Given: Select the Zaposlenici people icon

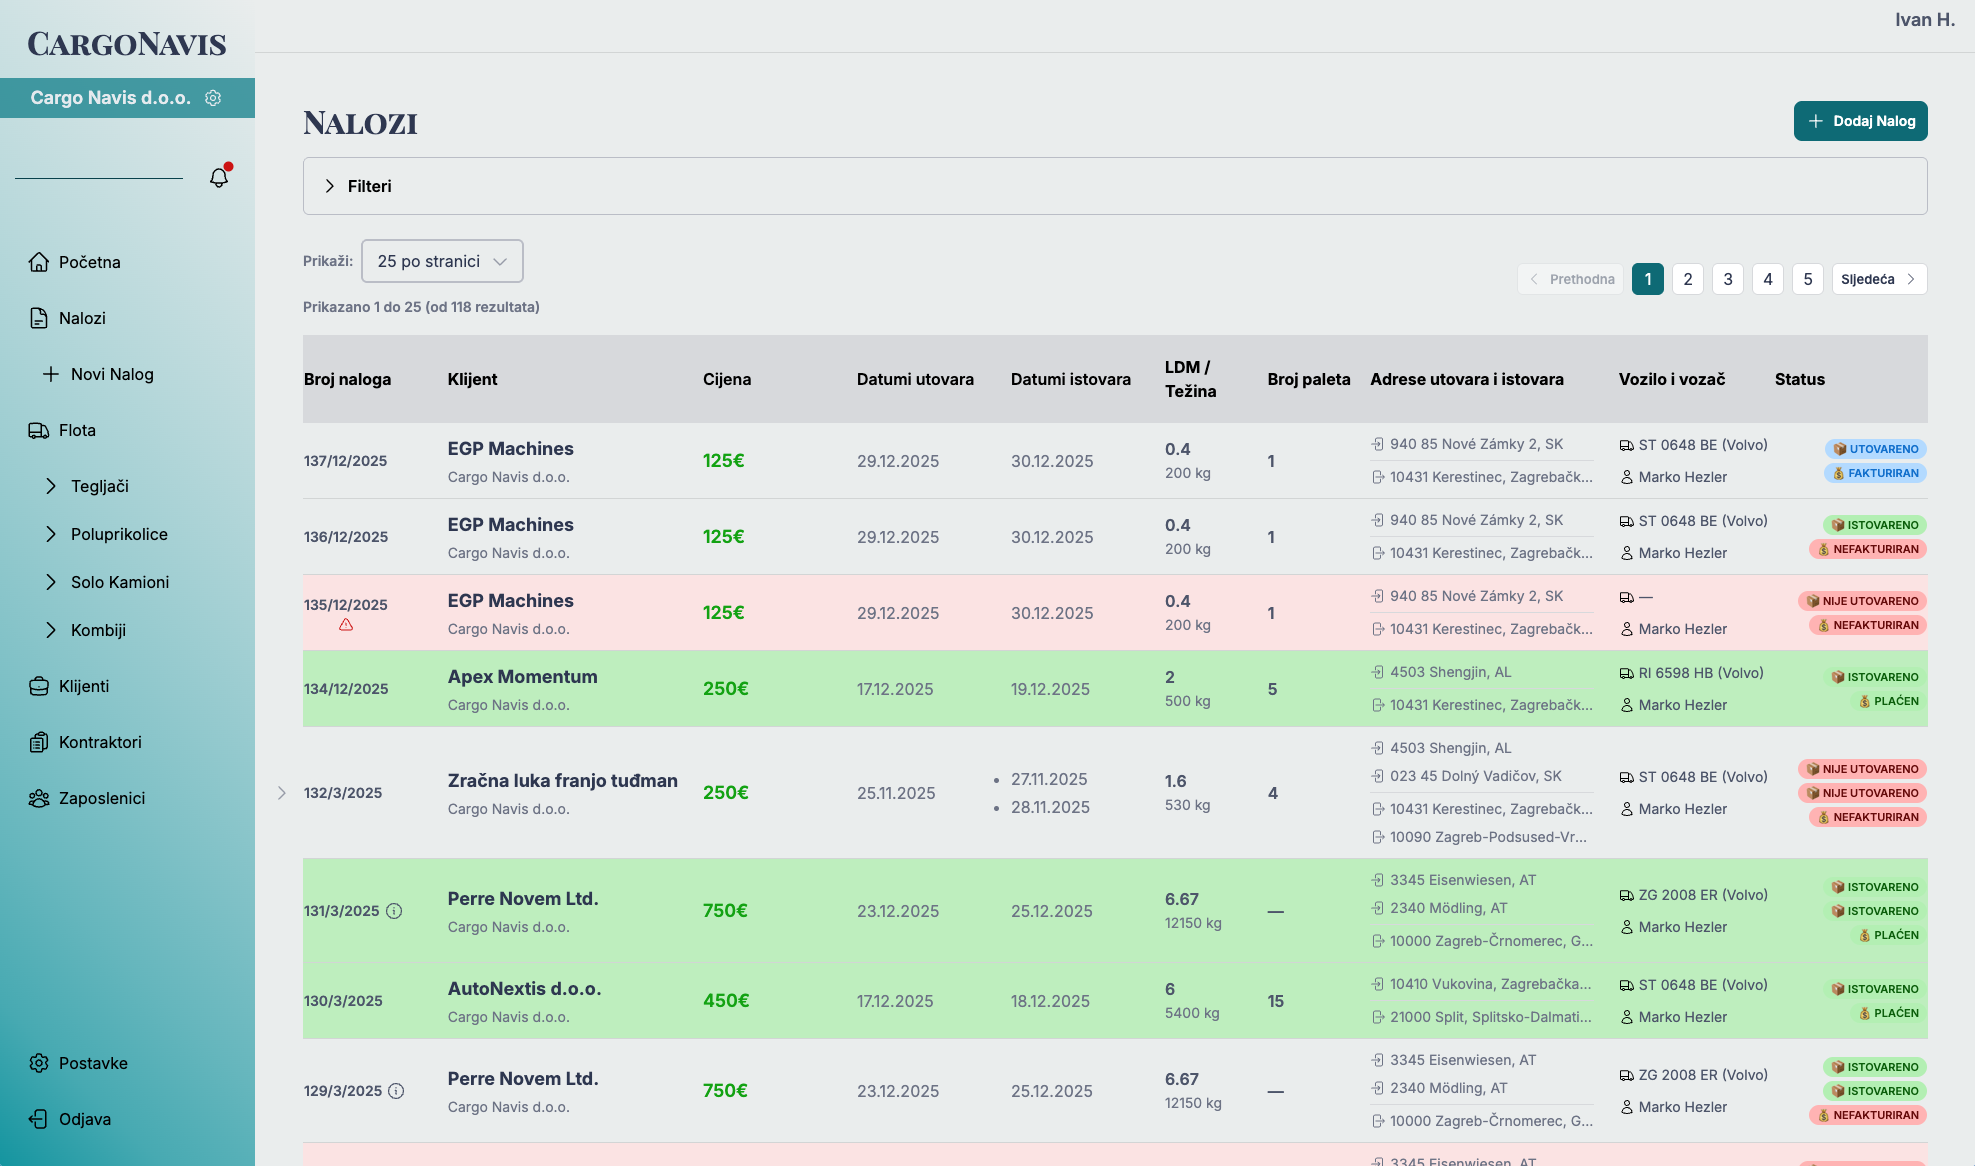Looking at the screenshot, I should point(39,798).
